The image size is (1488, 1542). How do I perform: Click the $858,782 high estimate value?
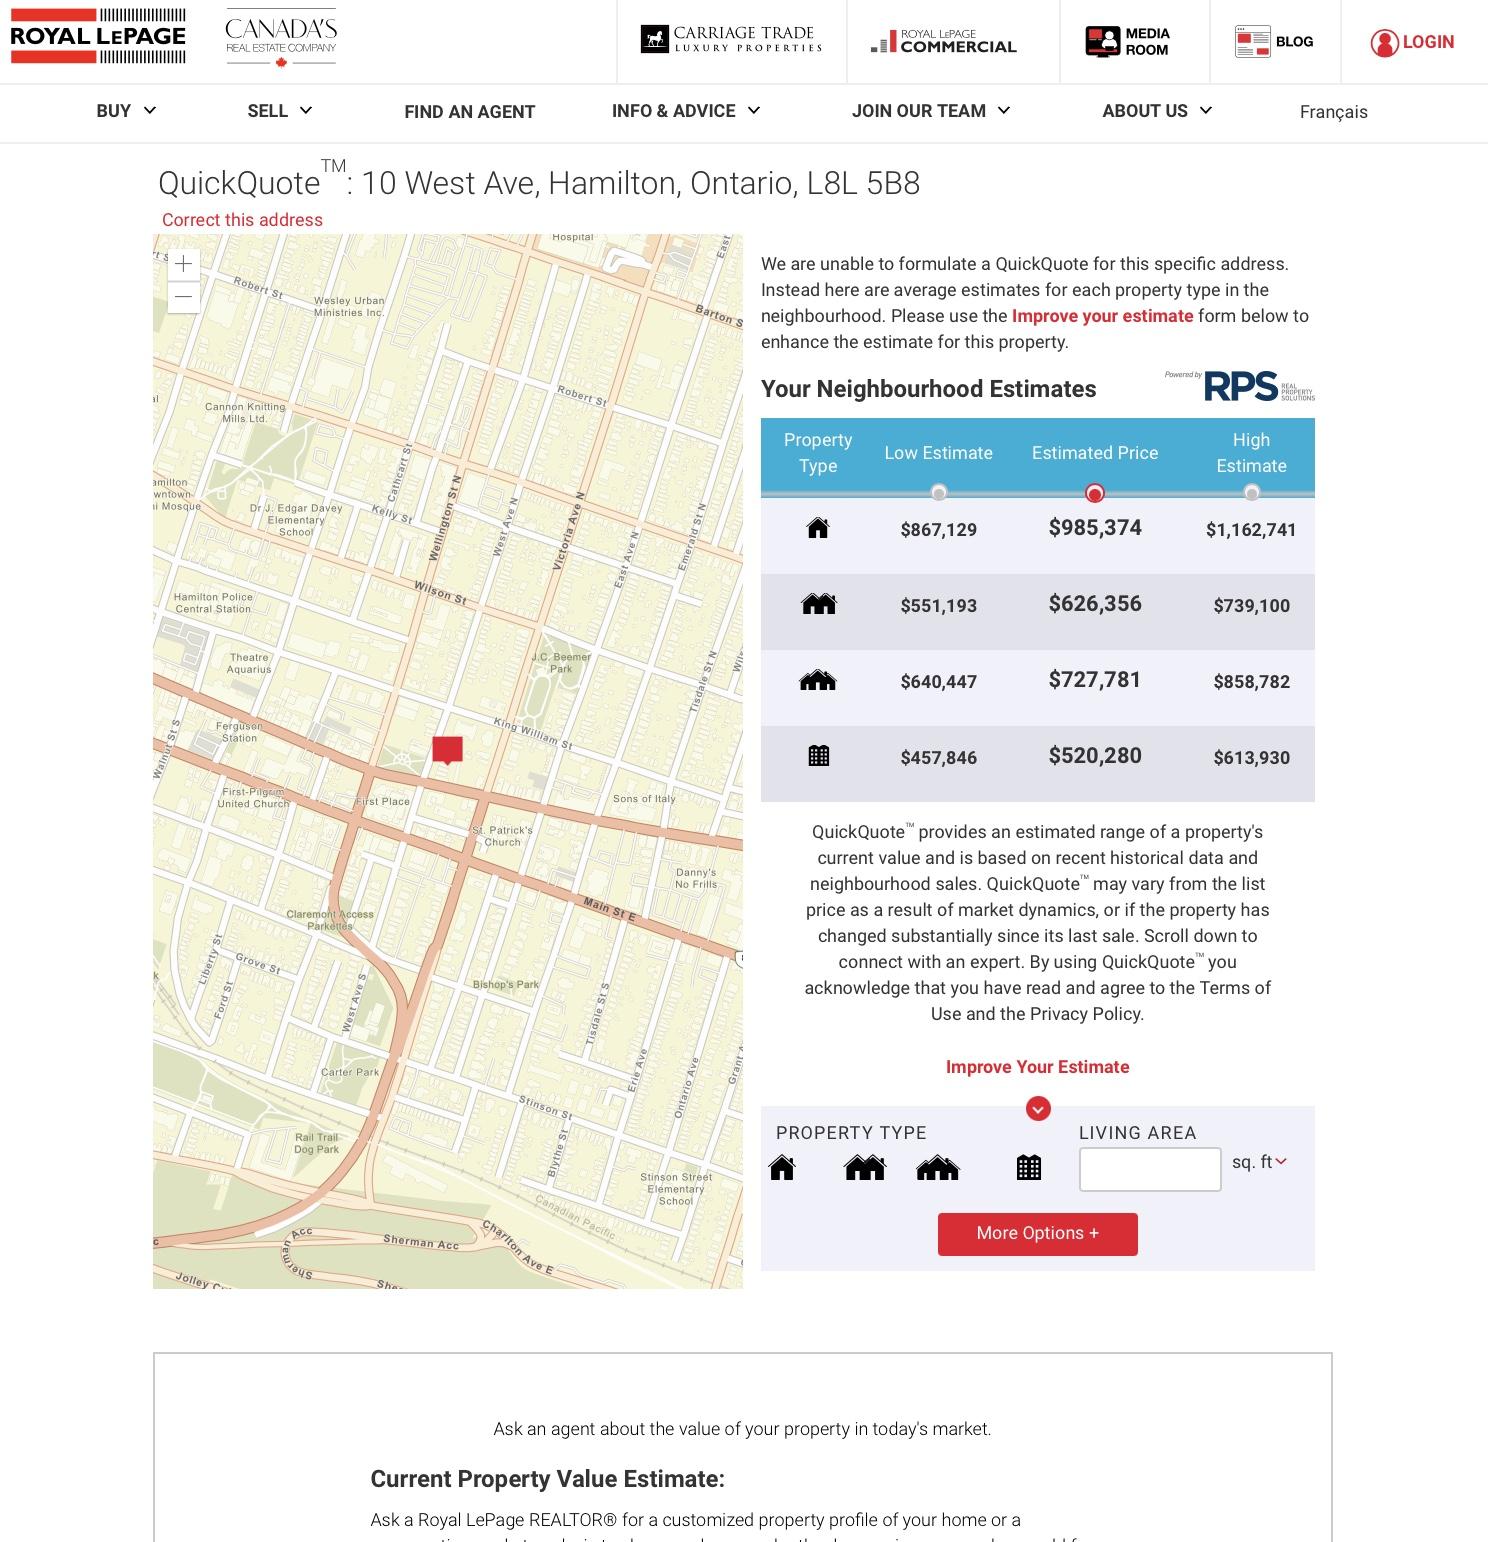click(1251, 682)
